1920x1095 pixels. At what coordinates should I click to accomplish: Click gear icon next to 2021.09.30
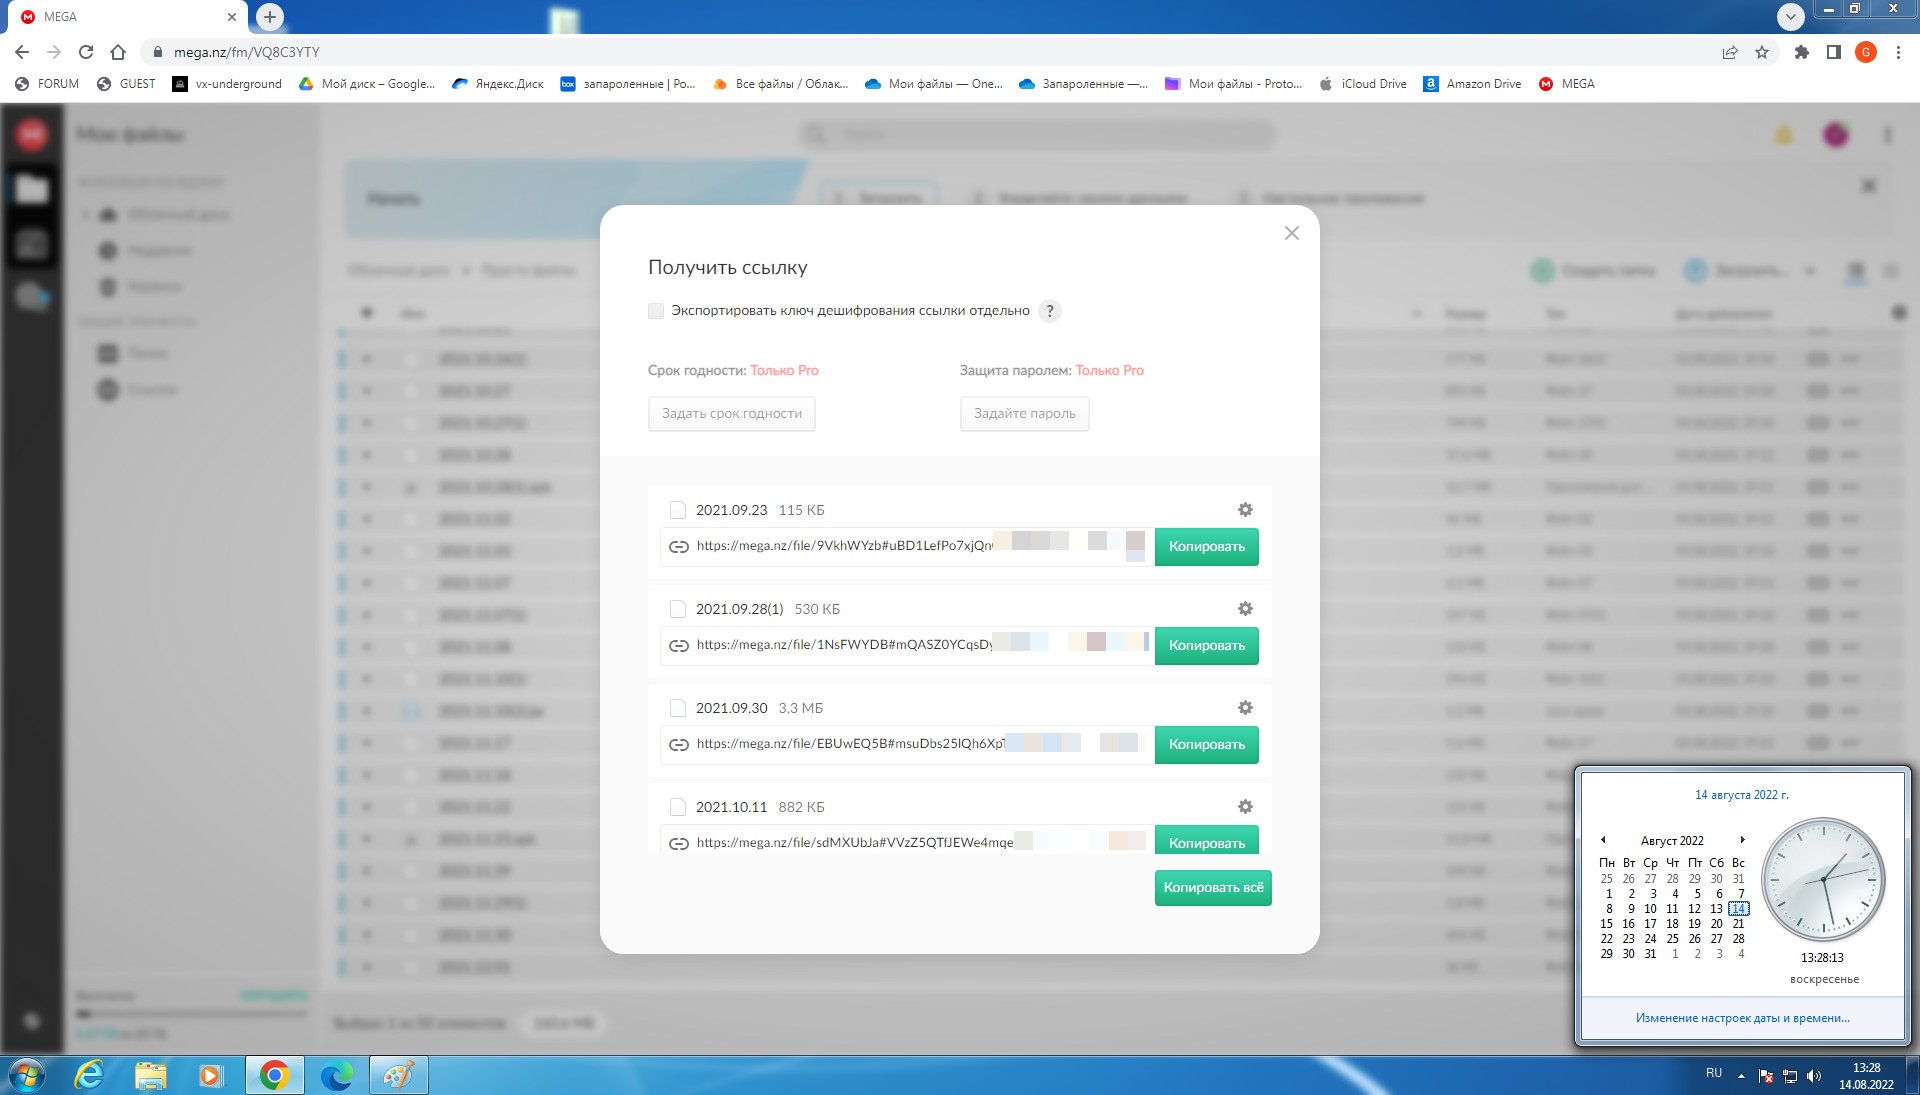click(x=1245, y=708)
